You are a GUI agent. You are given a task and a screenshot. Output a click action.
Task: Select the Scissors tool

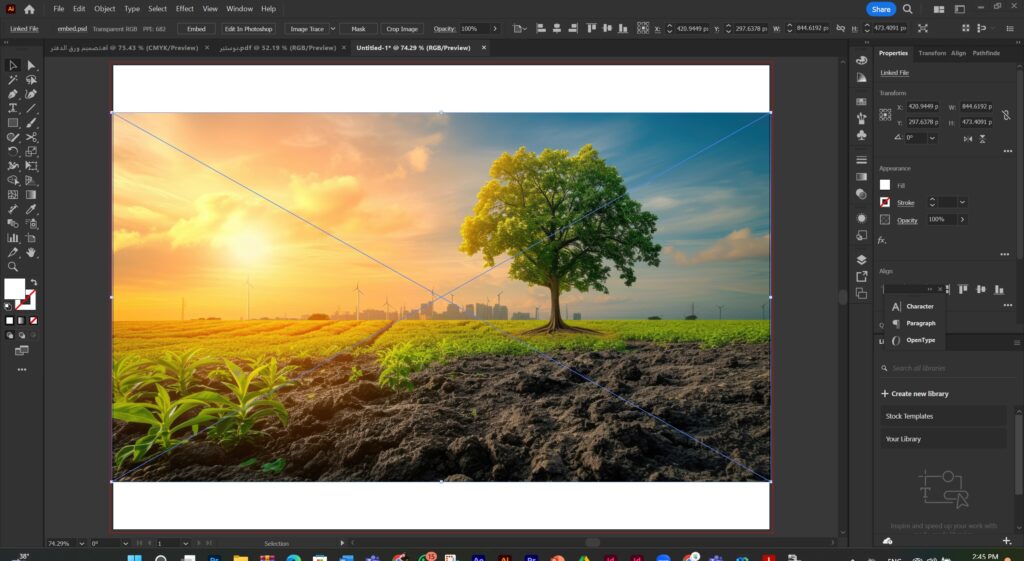click(31, 137)
